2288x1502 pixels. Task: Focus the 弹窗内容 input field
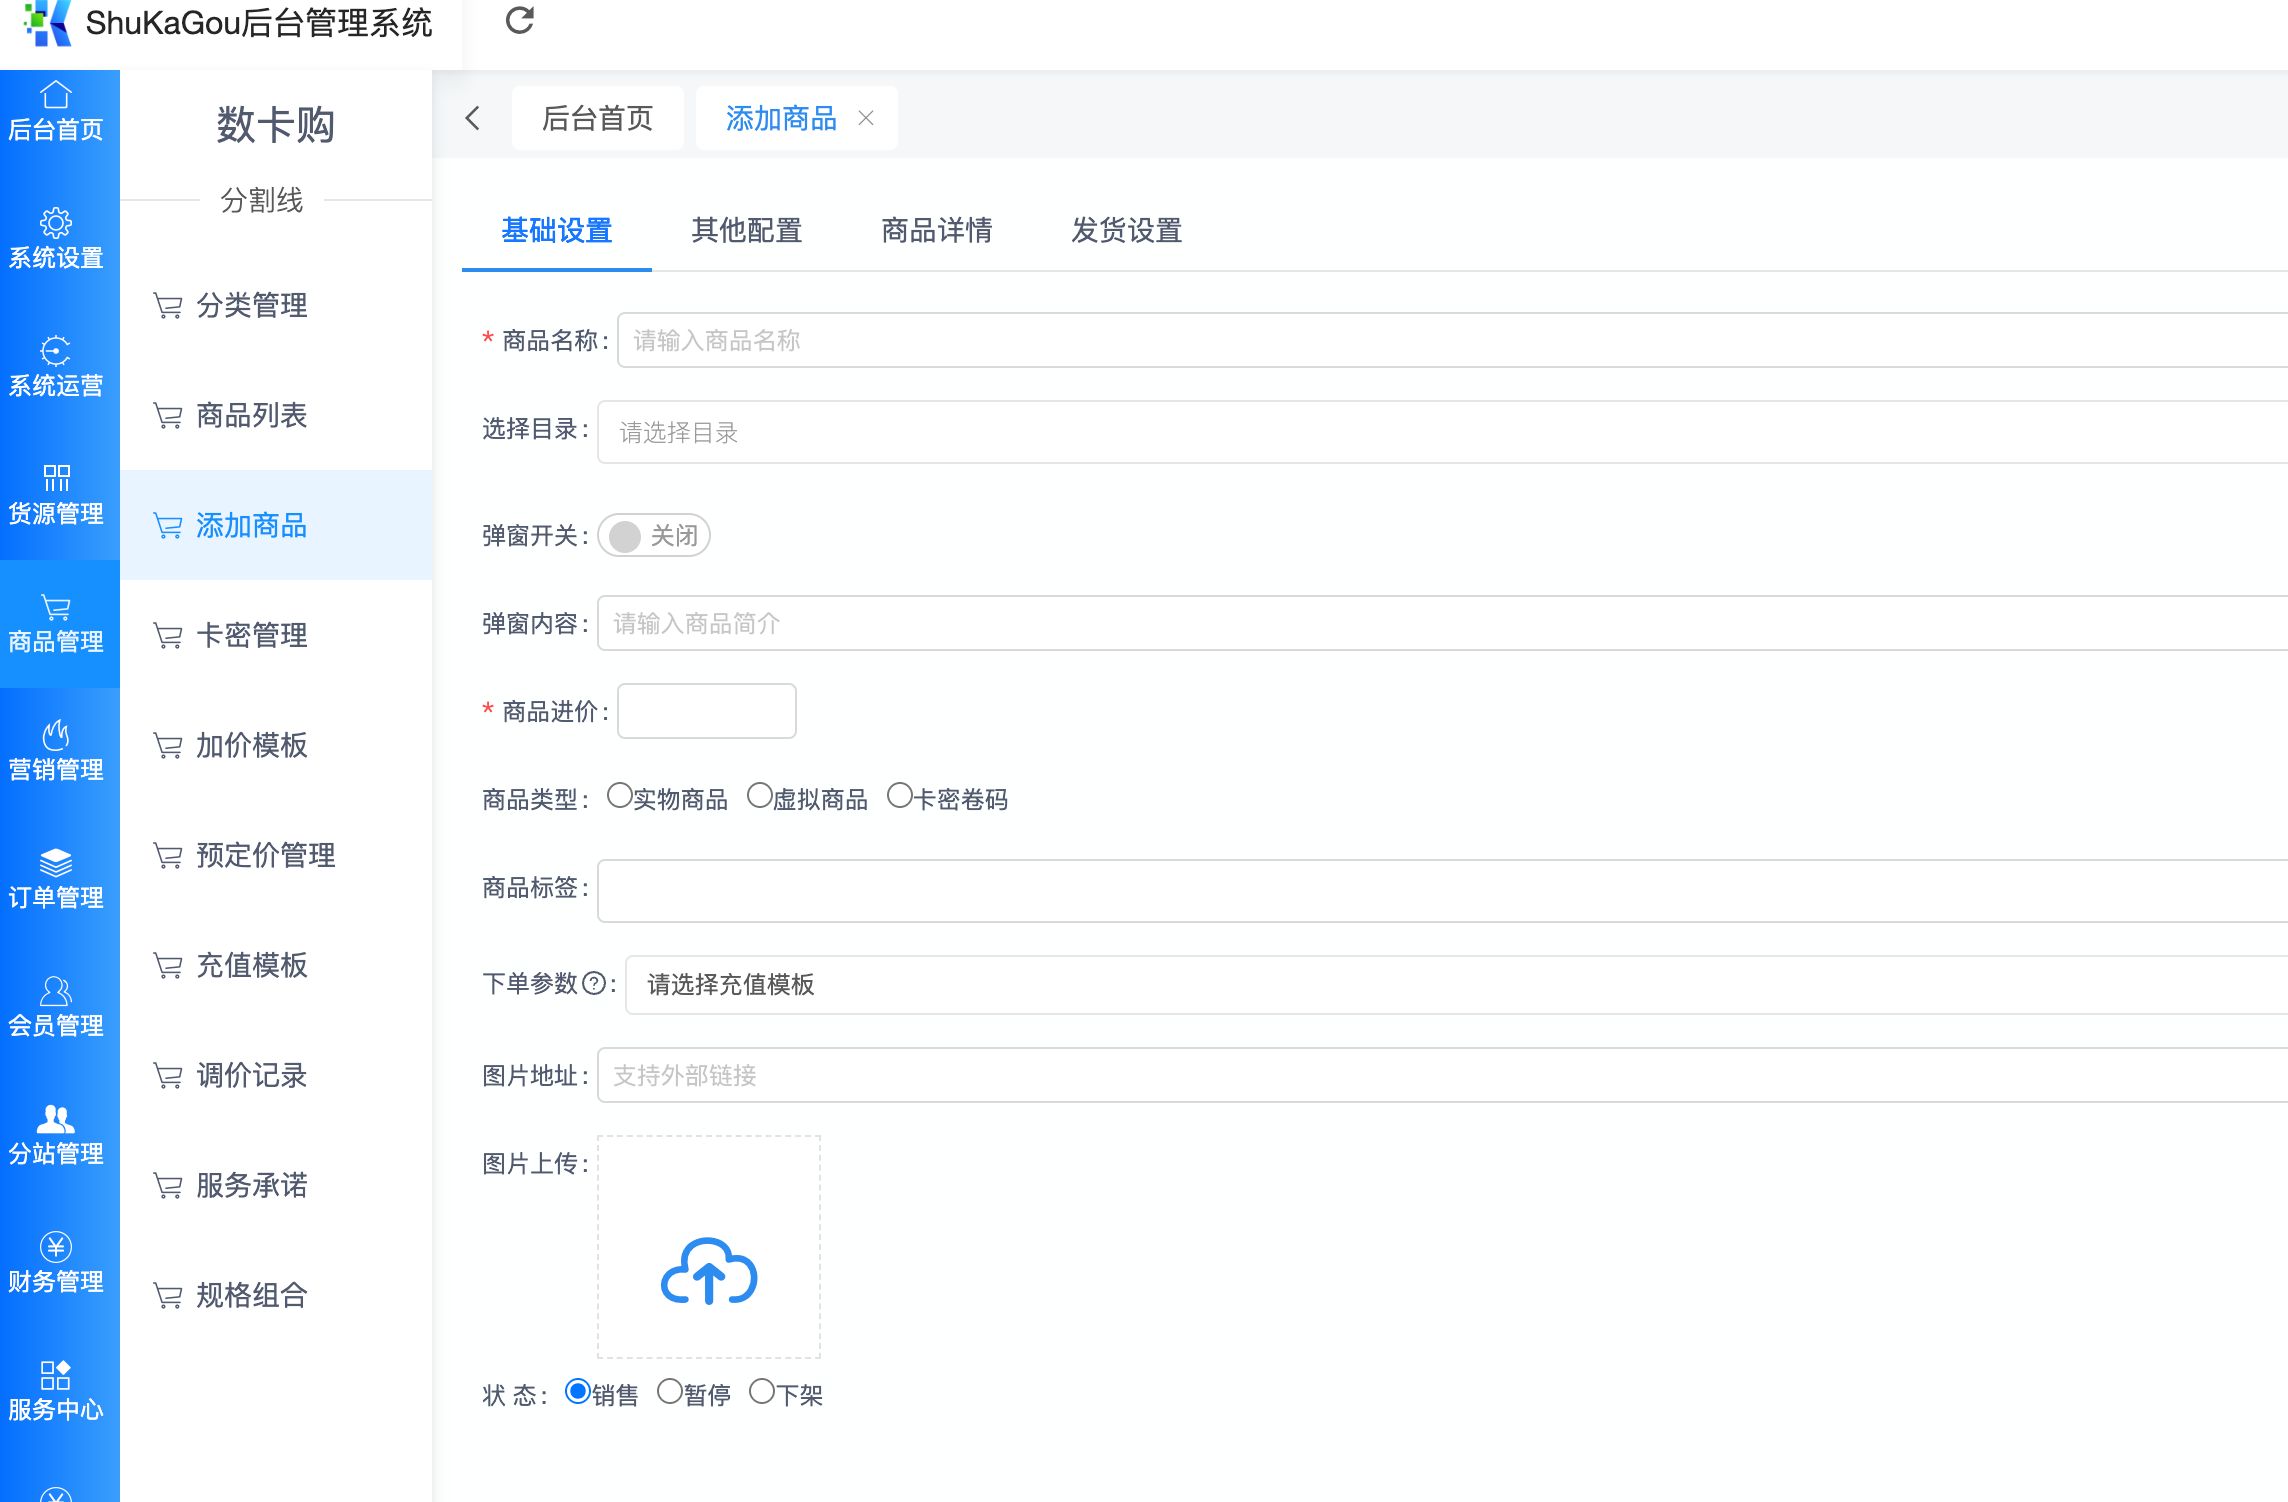coord(1442,623)
